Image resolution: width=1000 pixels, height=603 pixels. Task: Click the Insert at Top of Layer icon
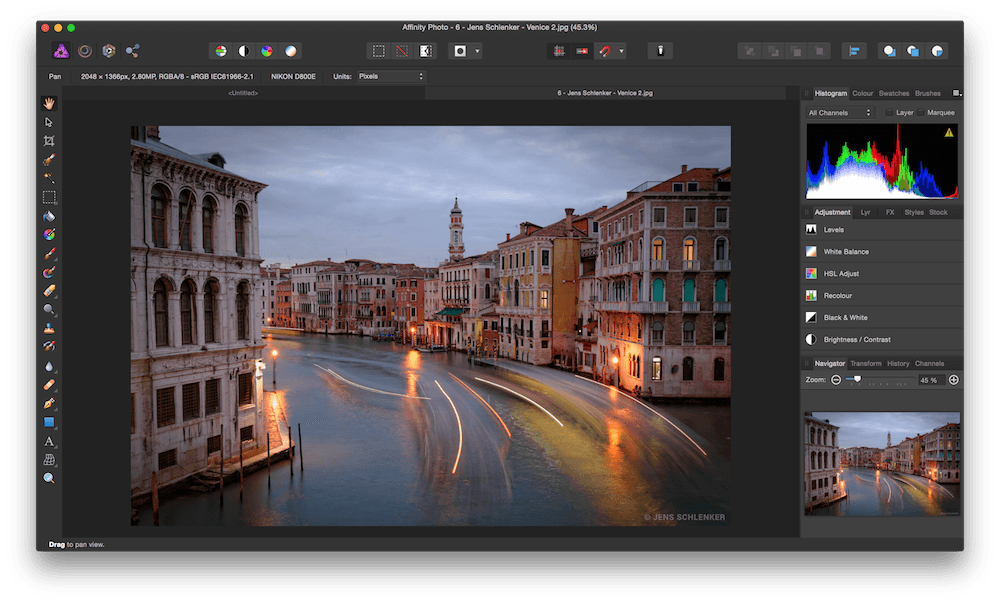(x=913, y=51)
